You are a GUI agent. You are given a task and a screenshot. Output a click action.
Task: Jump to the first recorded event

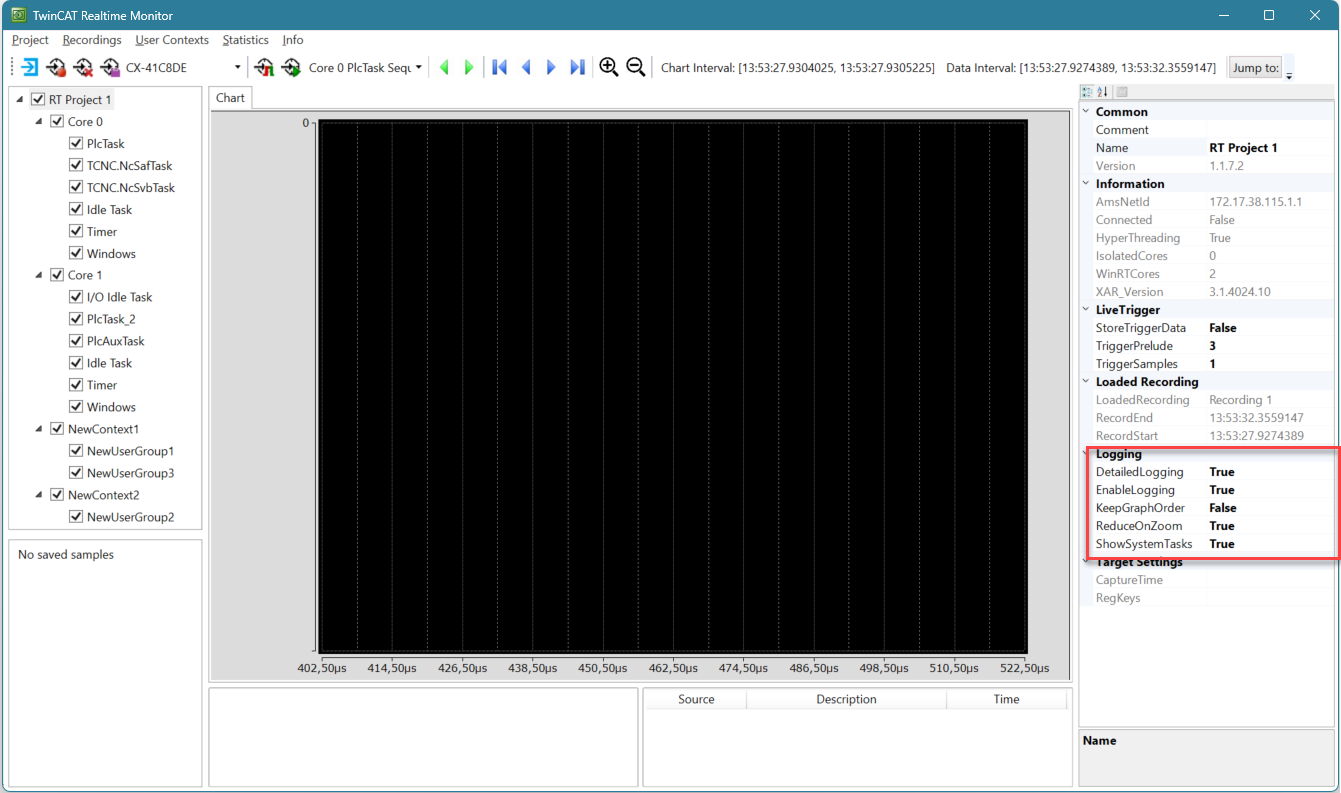[500, 68]
